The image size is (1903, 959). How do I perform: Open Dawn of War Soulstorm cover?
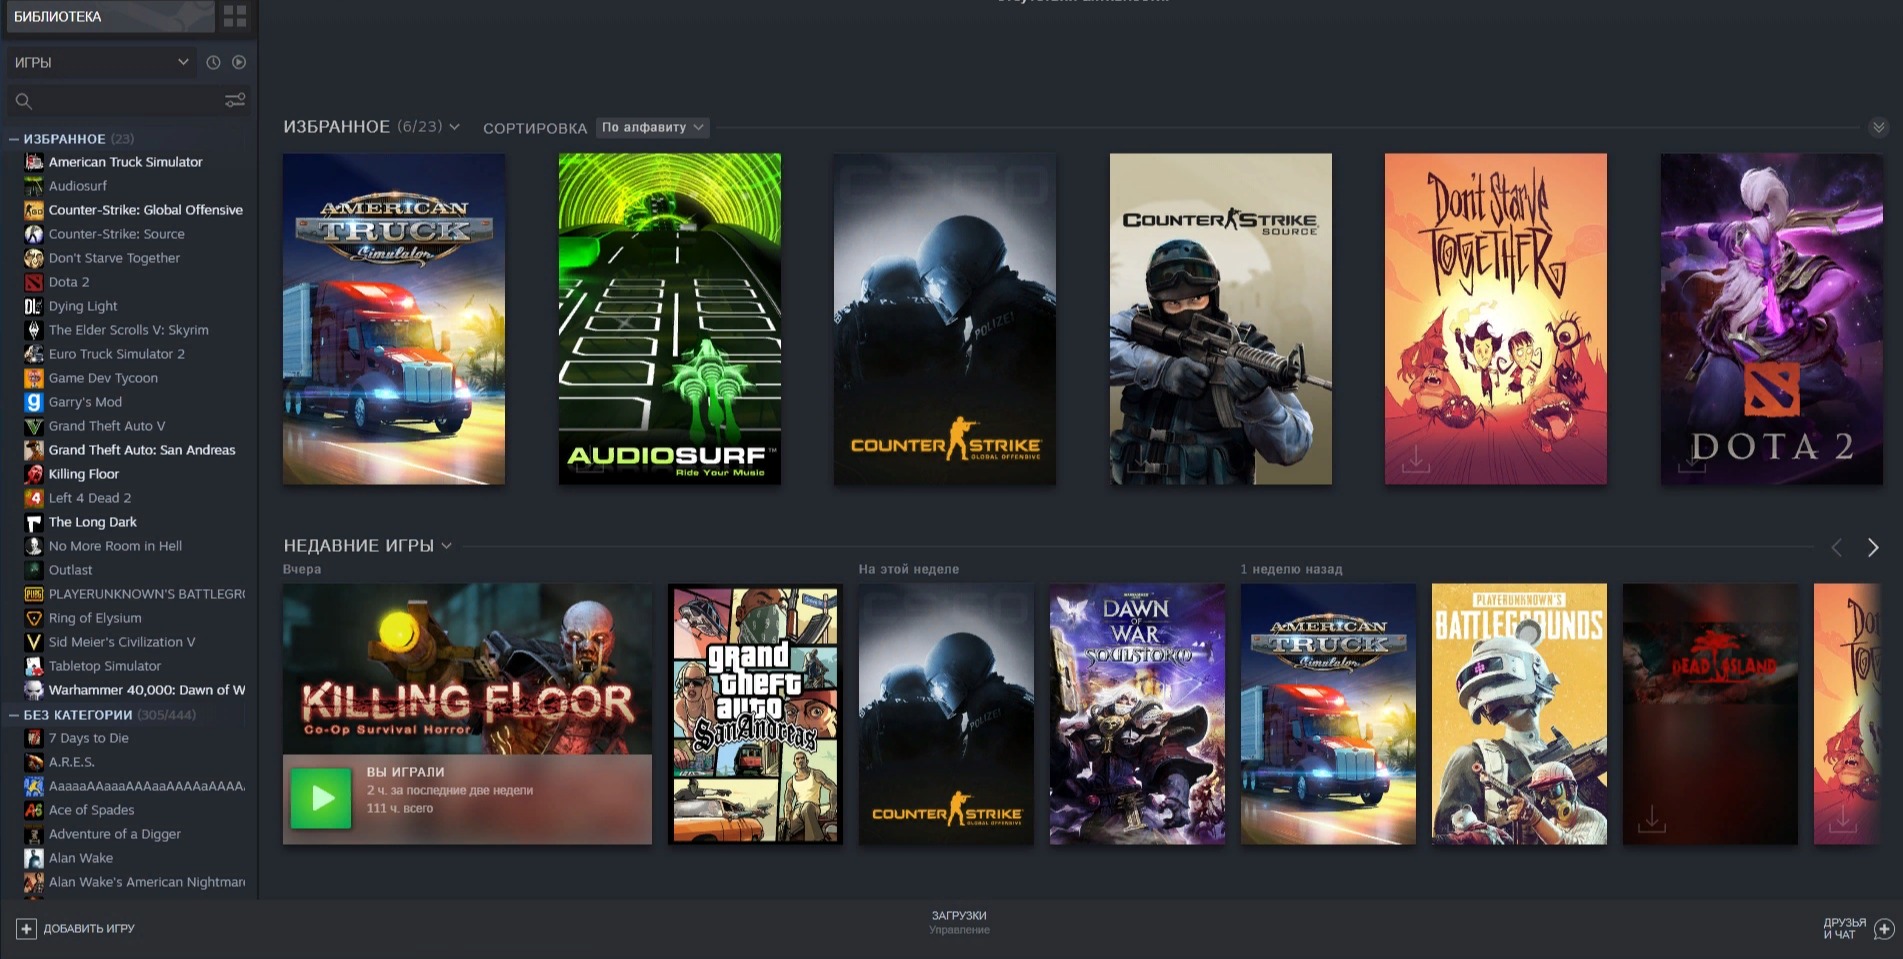[x=1137, y=714]
